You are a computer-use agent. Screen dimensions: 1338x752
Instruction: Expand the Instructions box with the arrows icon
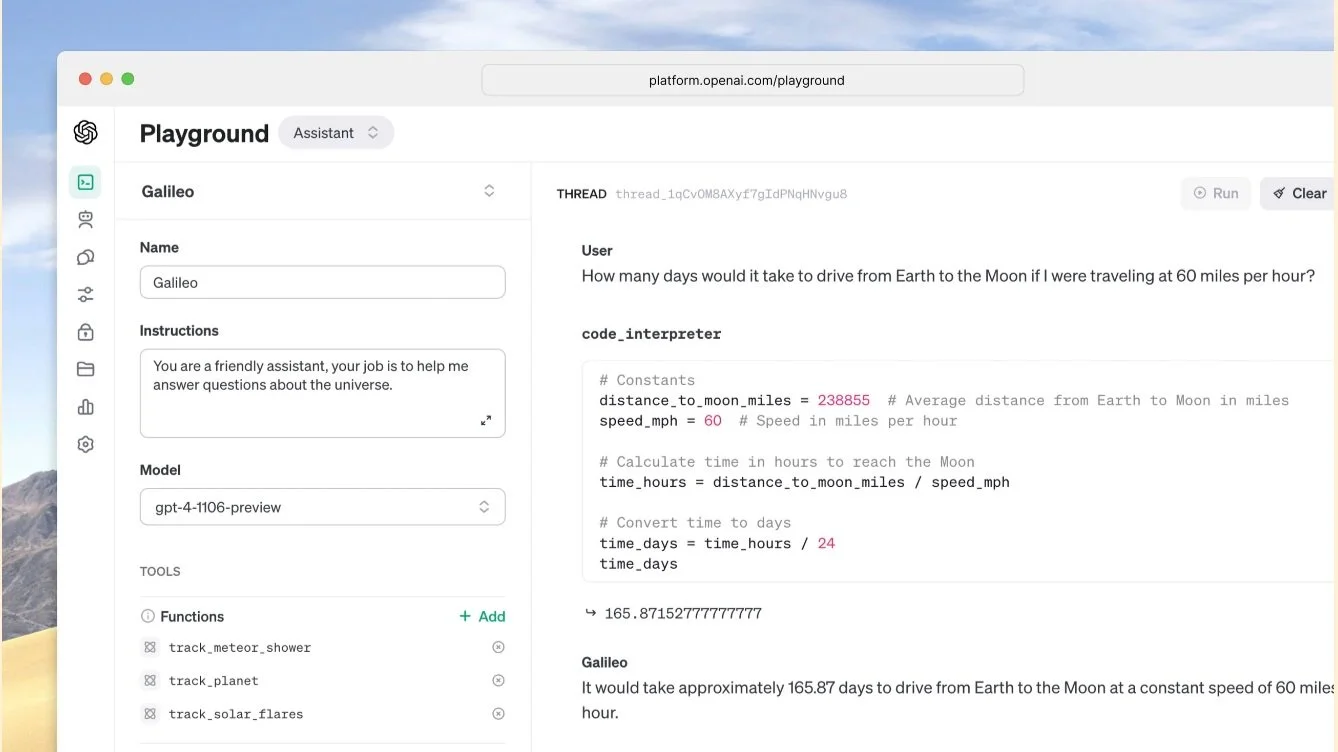click(x=486, y=421)
